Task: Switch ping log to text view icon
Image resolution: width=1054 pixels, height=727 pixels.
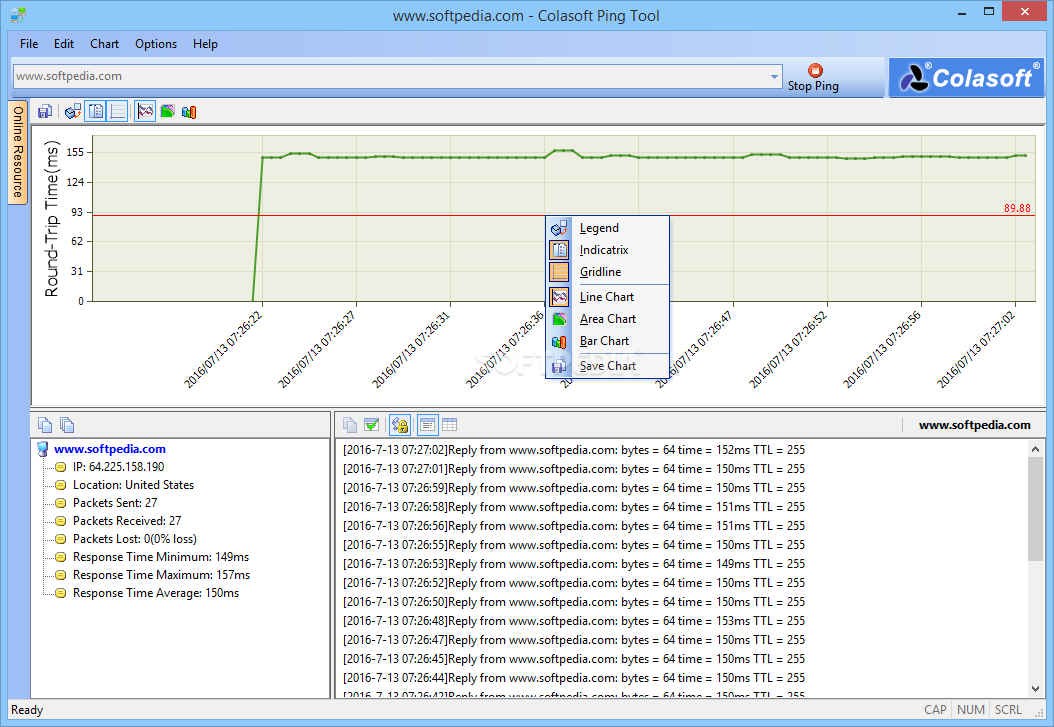Action: pyautogui.click(x=427, y=425)
